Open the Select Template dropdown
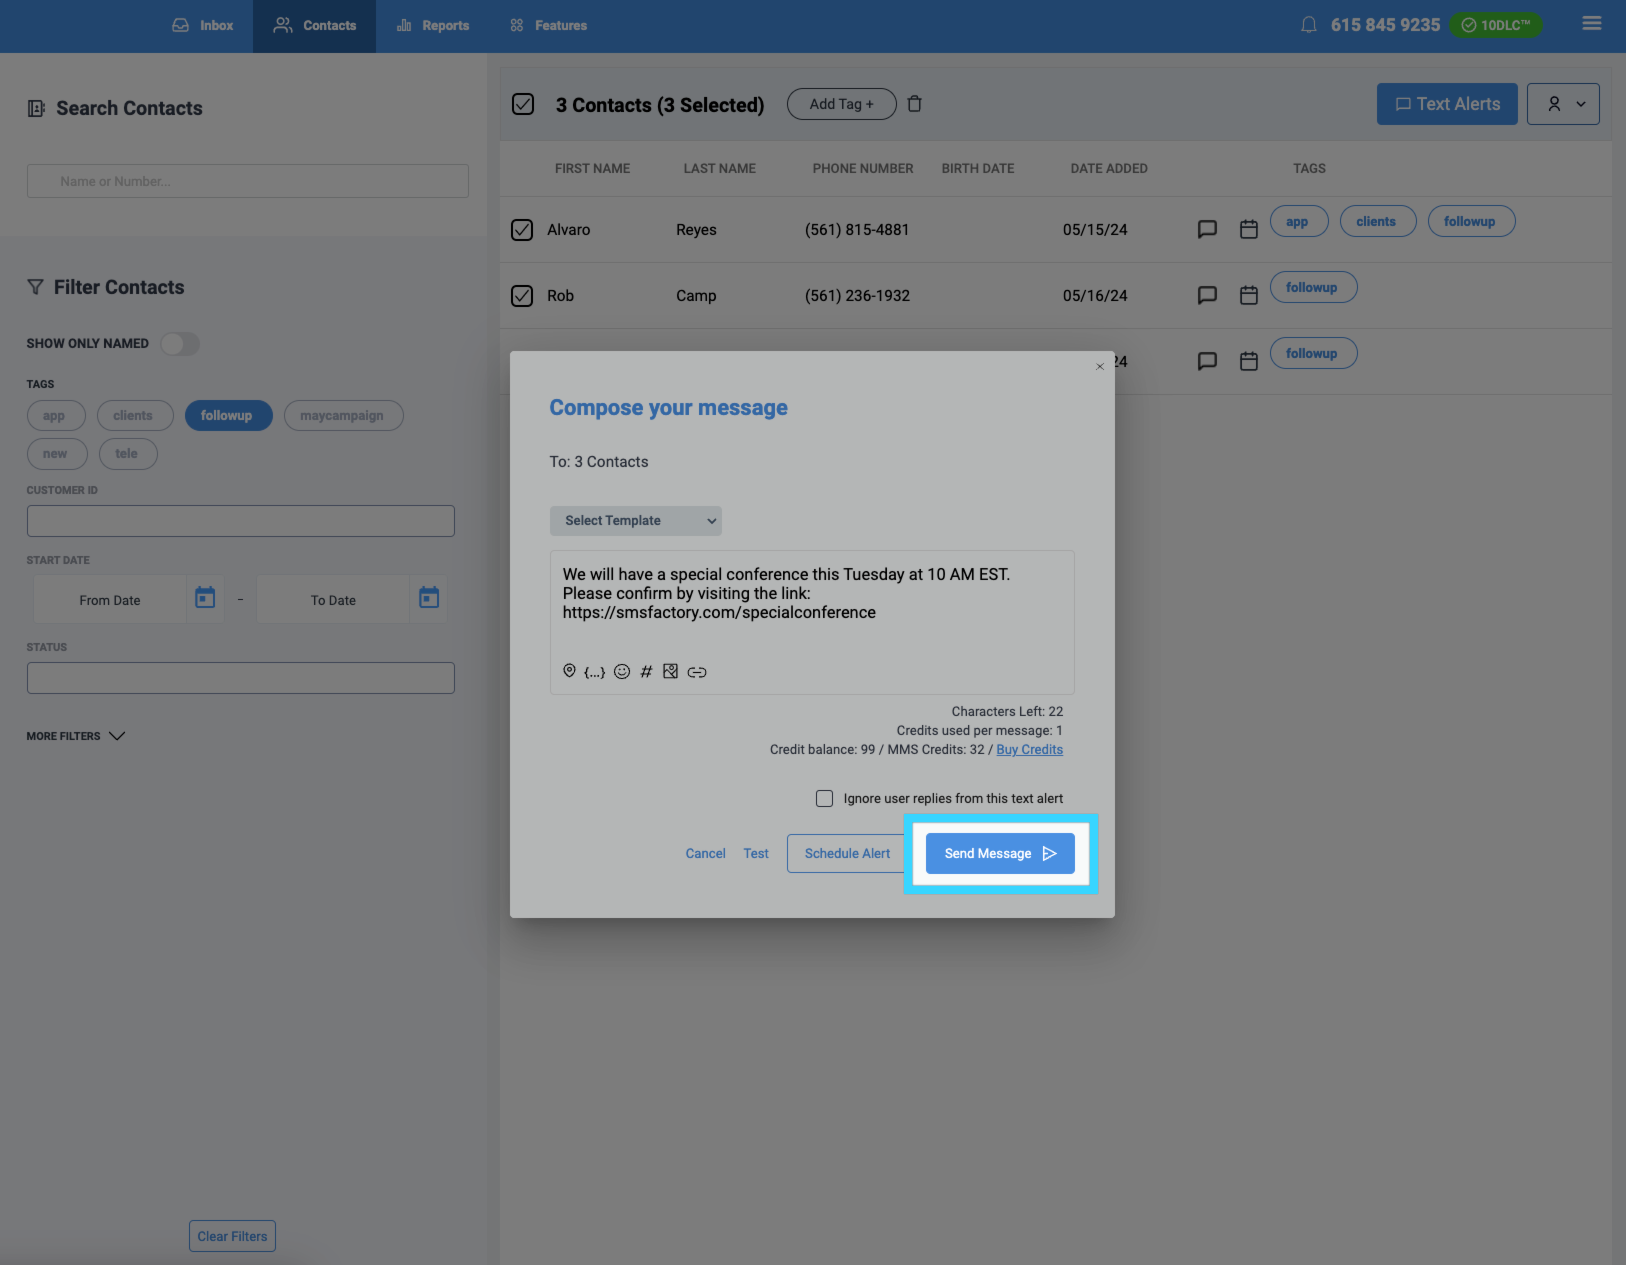Screen dimensions: 1626x1265 (x=635, y=521)
